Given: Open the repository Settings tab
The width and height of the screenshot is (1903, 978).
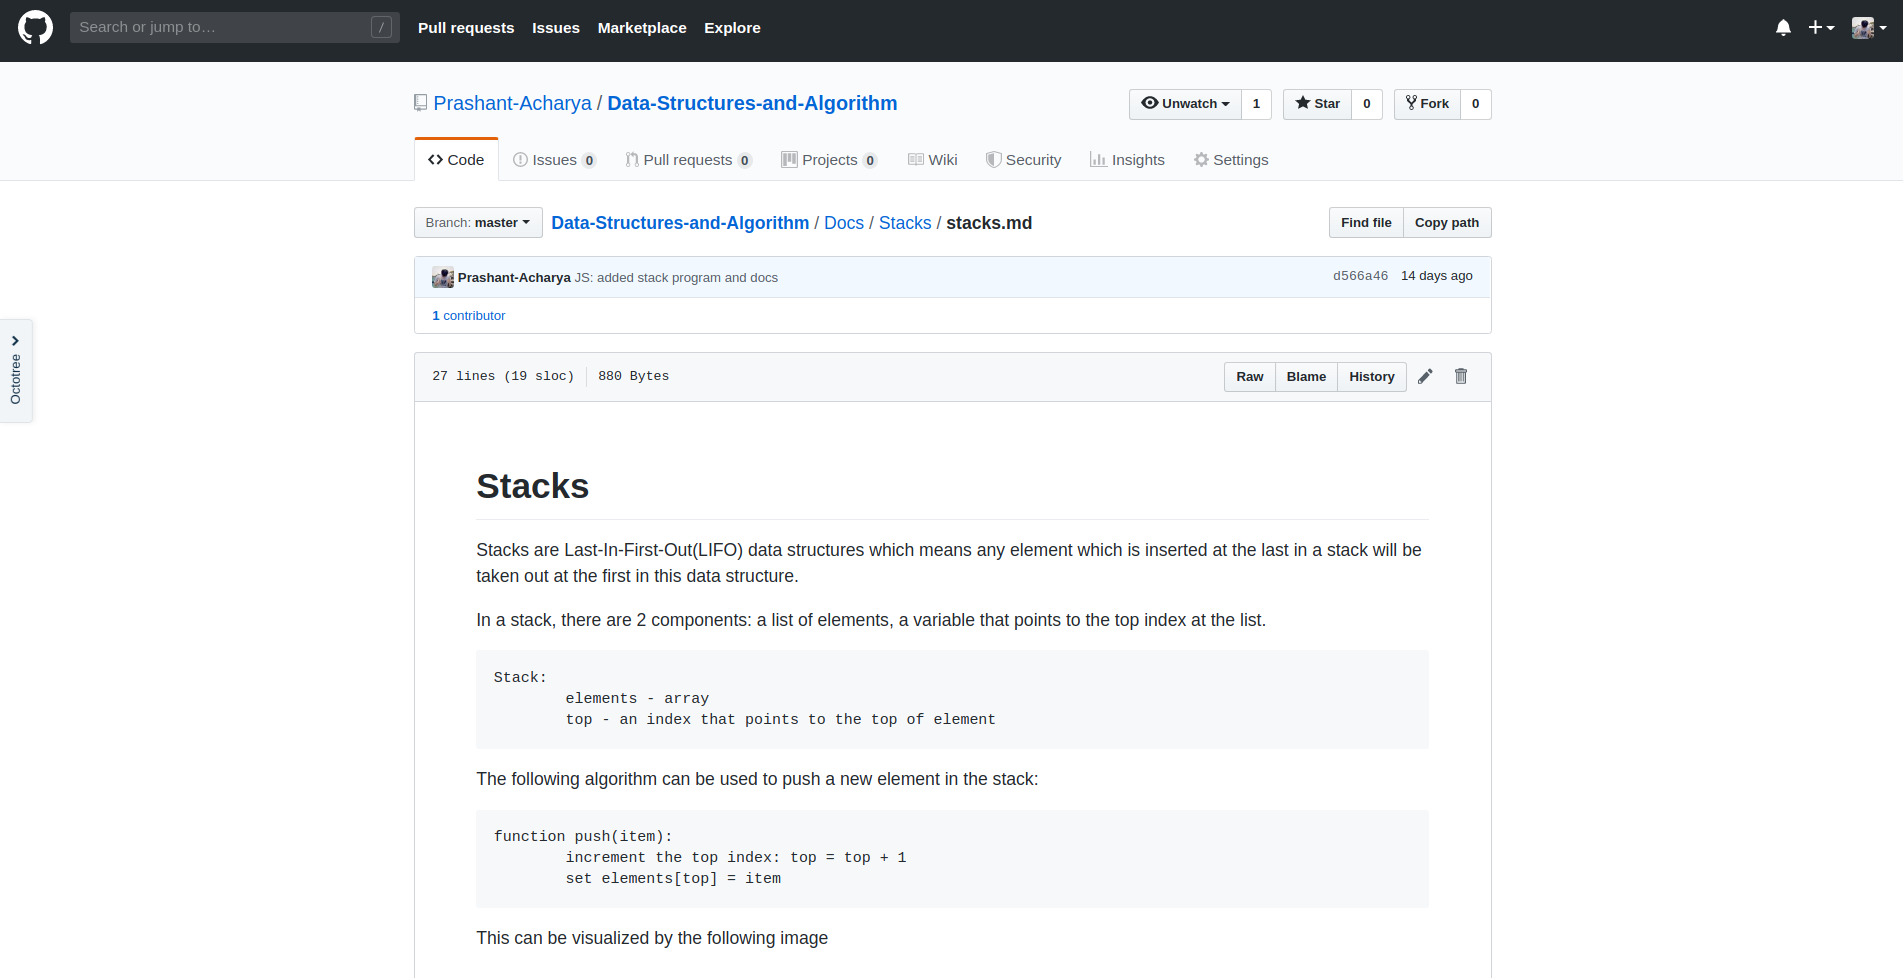Looking at the screenshot, I should [1231, 160].
